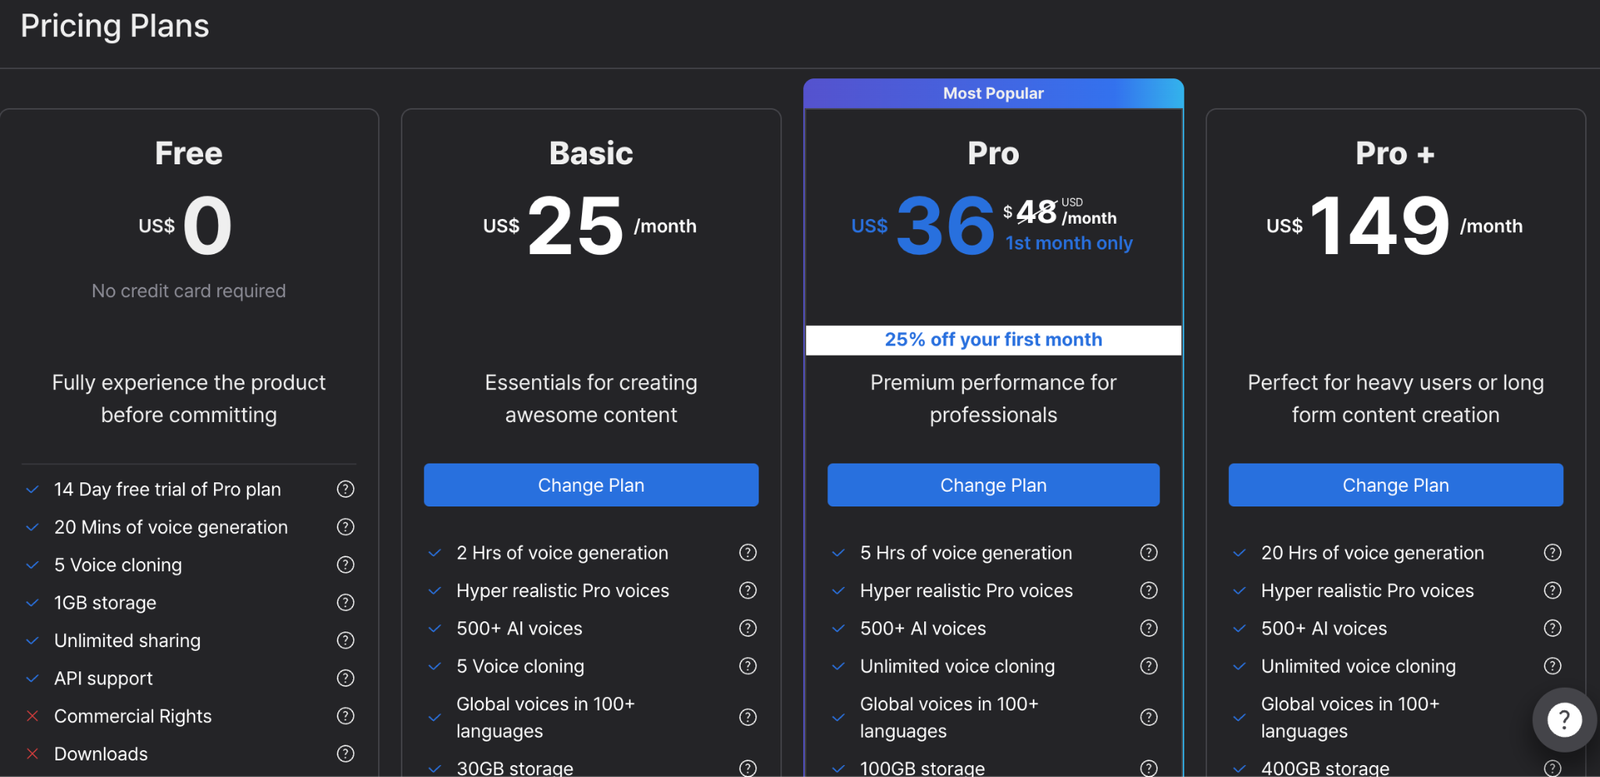Click Change Plan under the Basic plan

coord(591,485)
